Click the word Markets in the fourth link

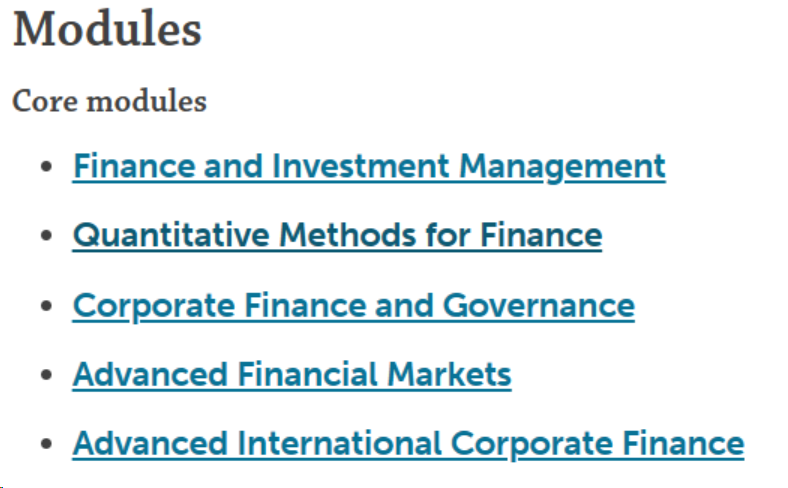click(x=450, y=375)
